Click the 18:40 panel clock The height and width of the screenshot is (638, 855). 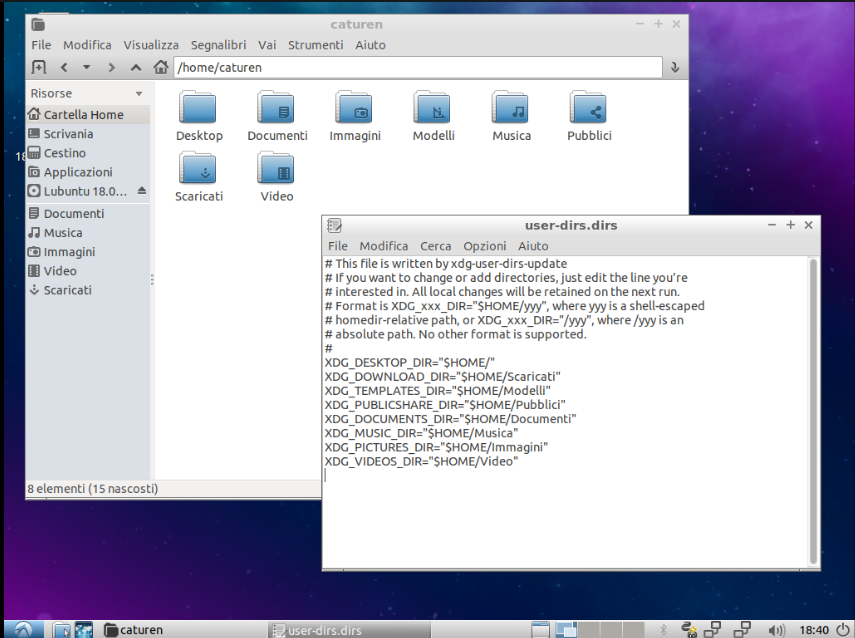tap(814, 630)
